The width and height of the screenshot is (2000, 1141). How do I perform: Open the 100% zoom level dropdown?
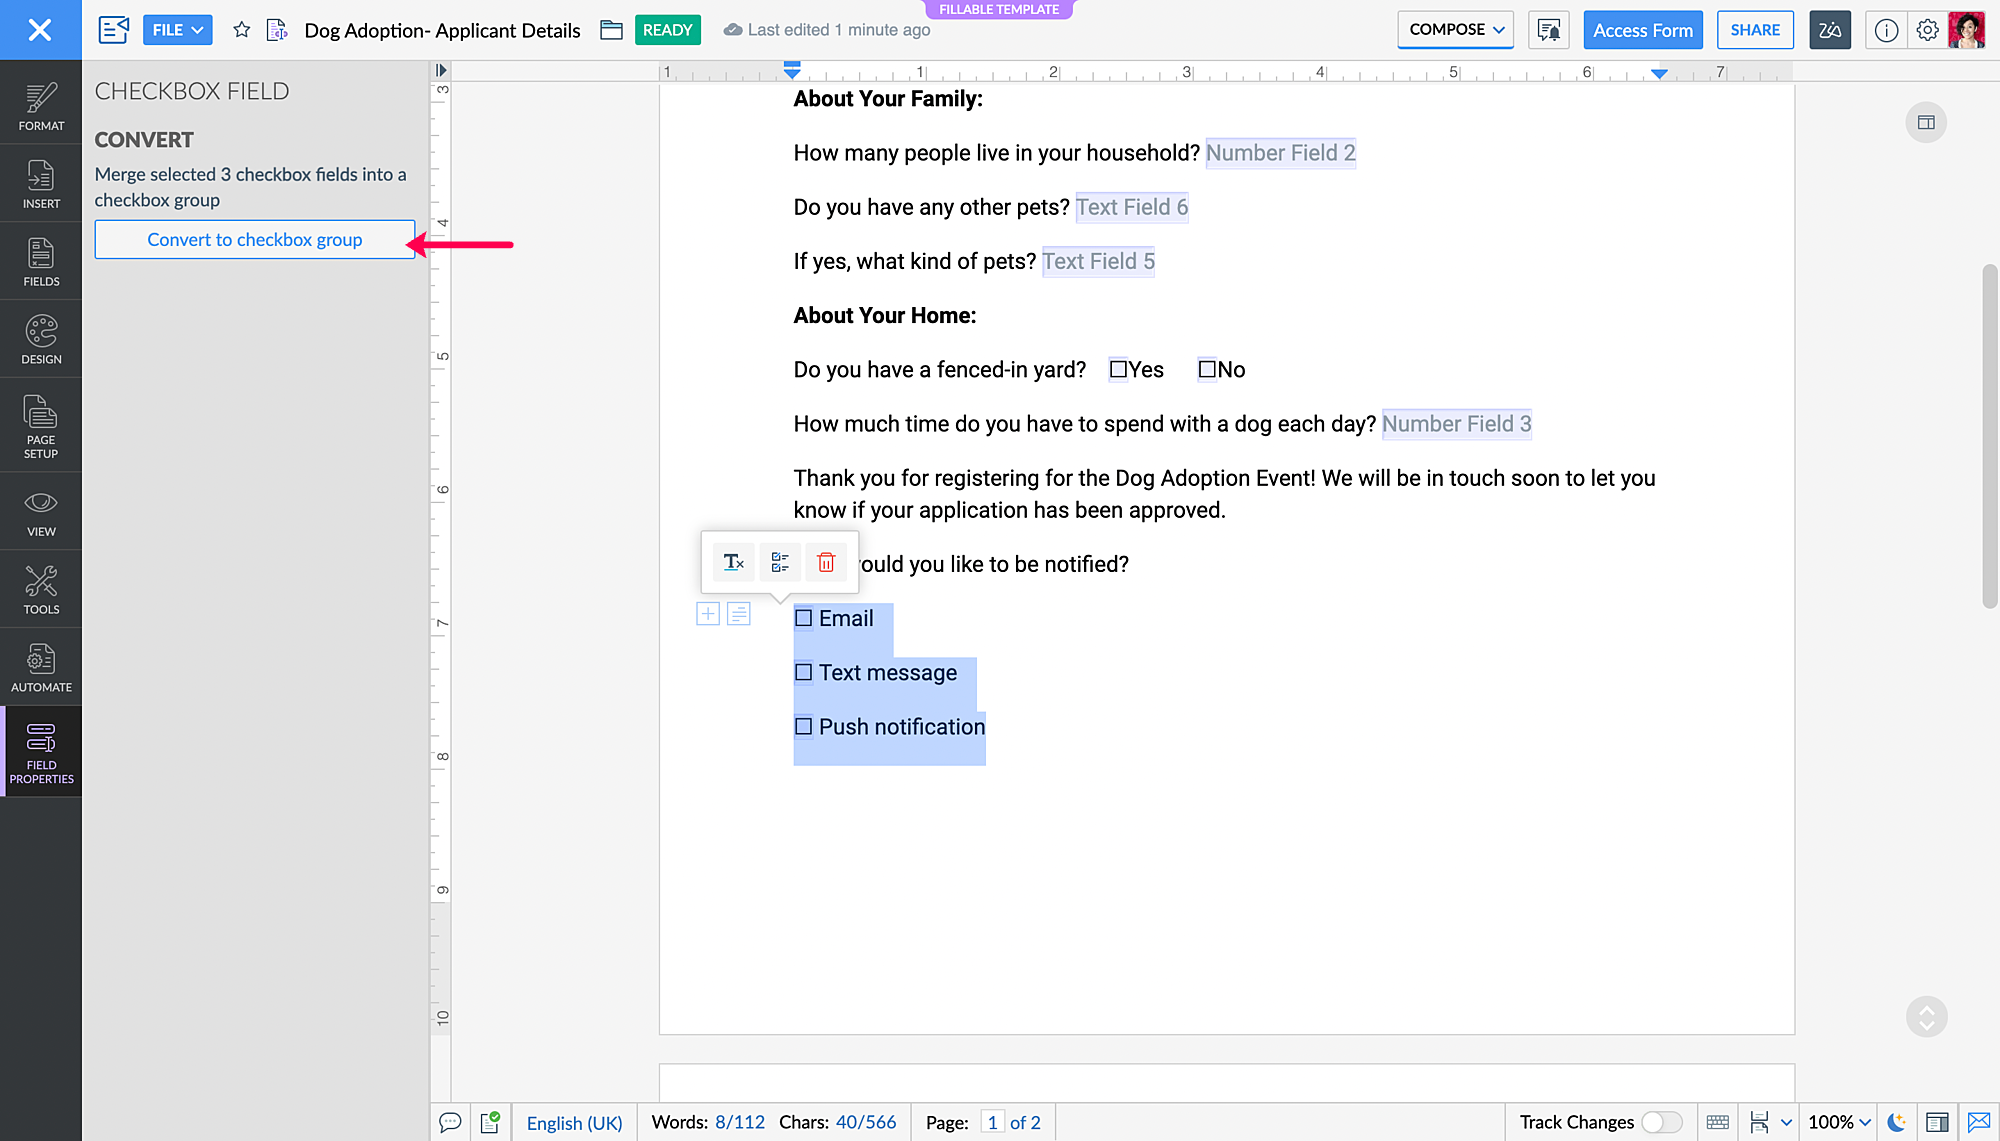coord(1839,1122)
